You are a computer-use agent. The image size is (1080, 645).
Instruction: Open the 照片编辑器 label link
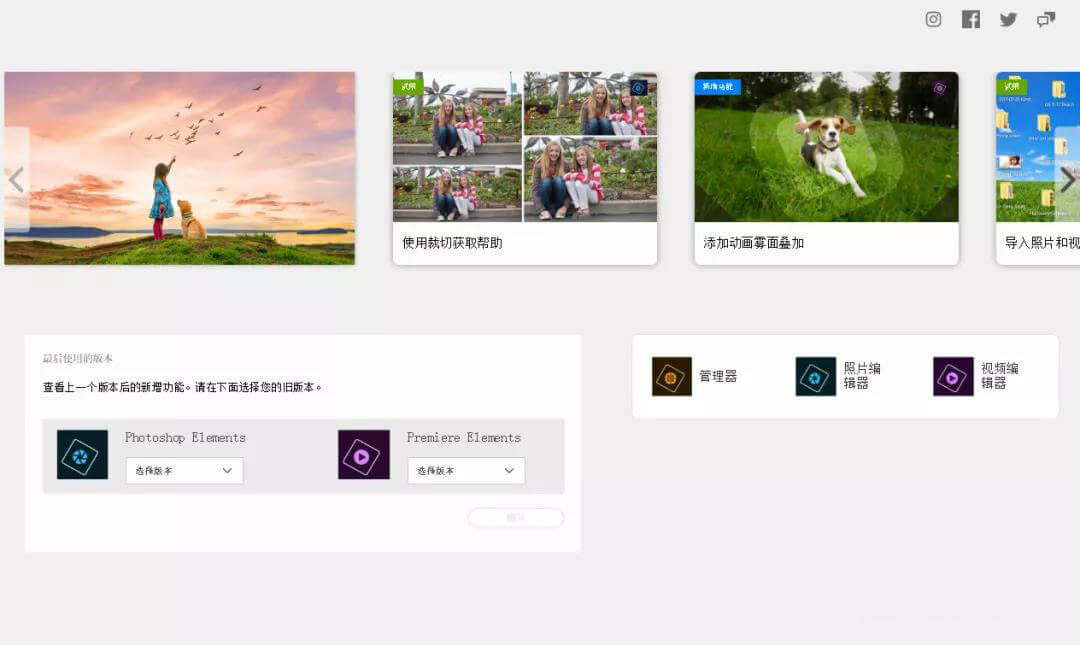pyautogui.click(x=862, y=376)
